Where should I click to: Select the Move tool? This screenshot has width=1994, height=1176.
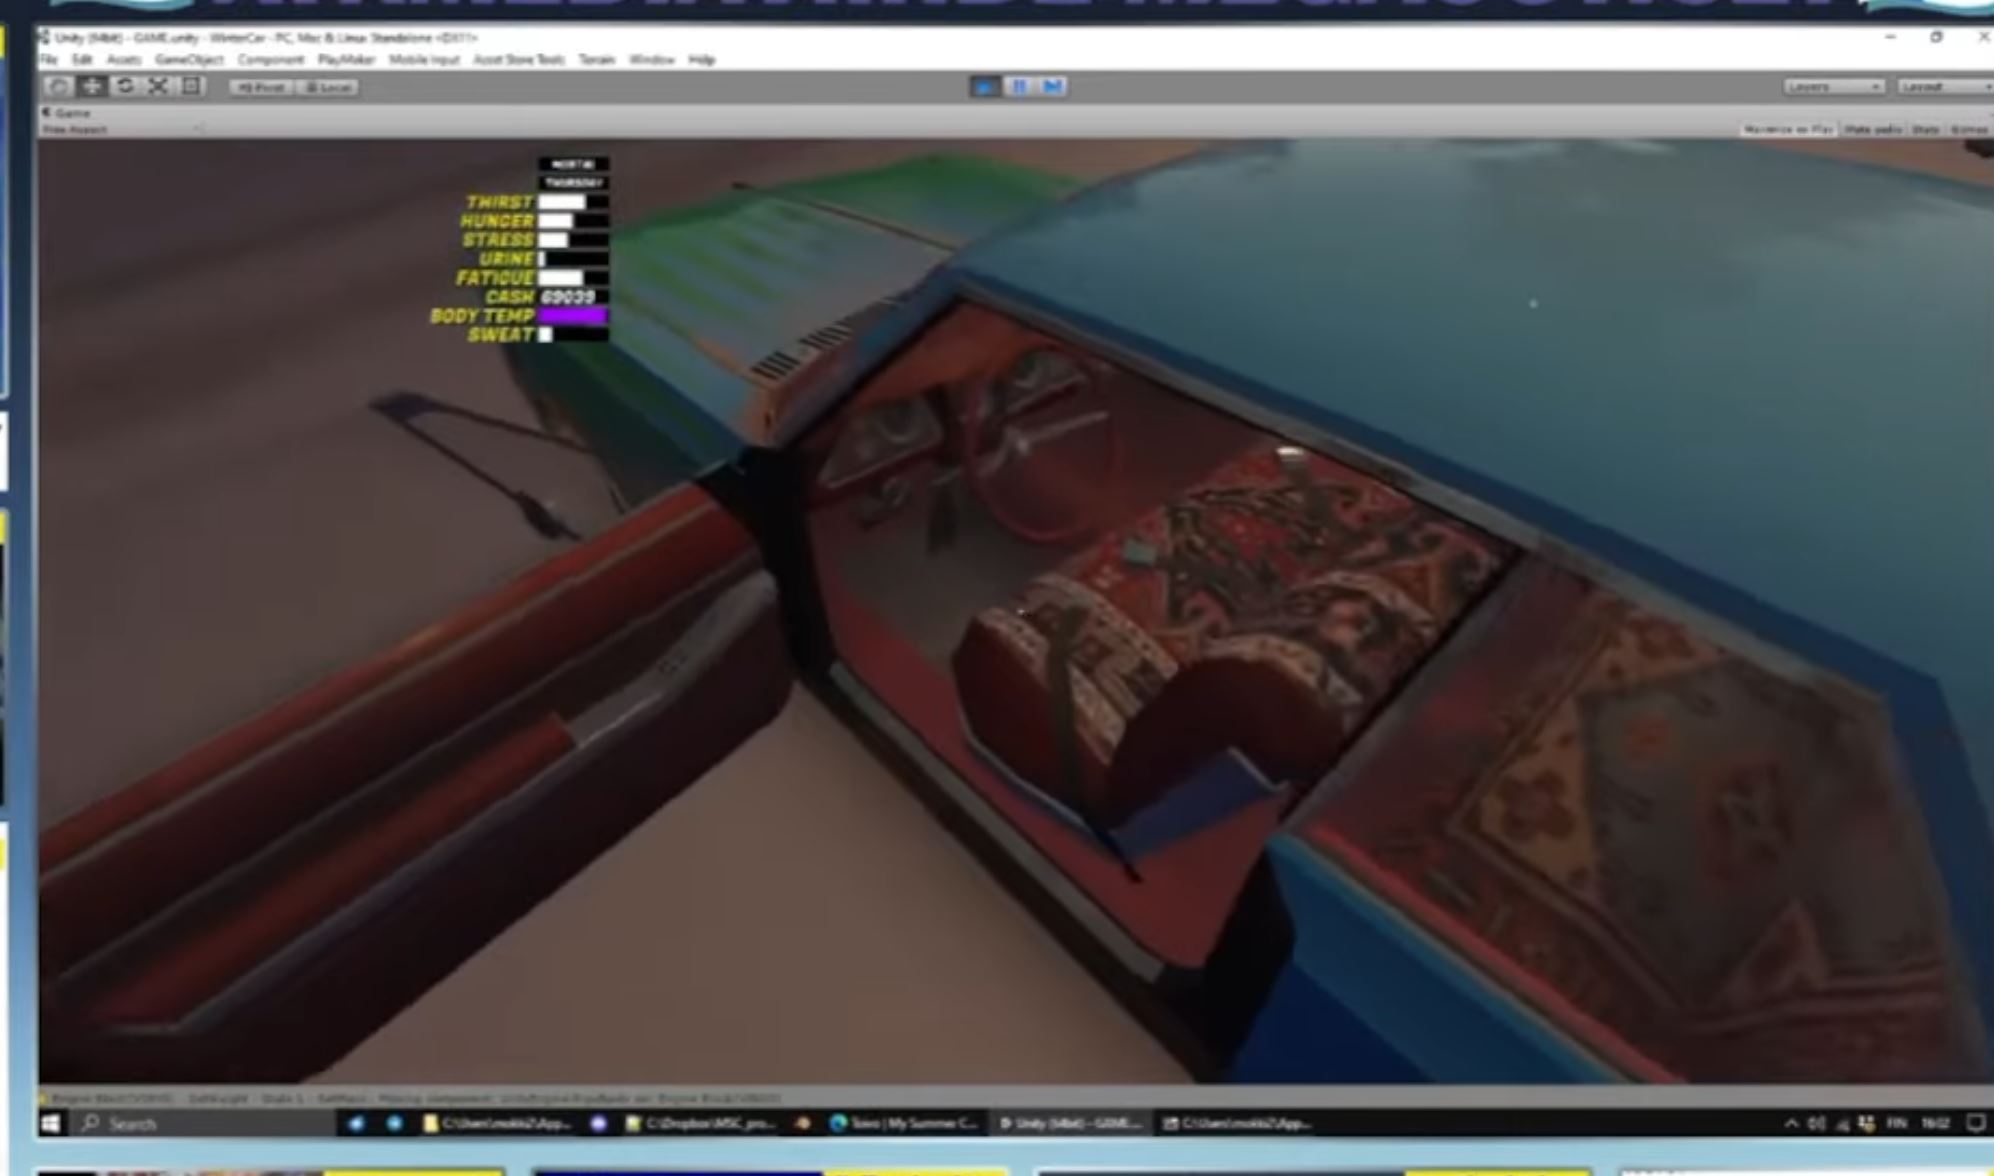[91, 87]
